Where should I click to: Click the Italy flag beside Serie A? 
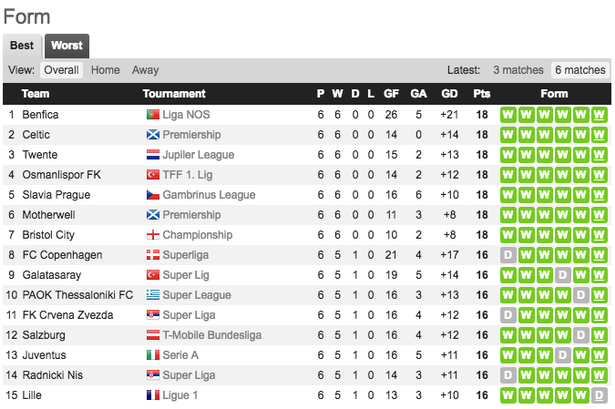[x=153, y=355]
